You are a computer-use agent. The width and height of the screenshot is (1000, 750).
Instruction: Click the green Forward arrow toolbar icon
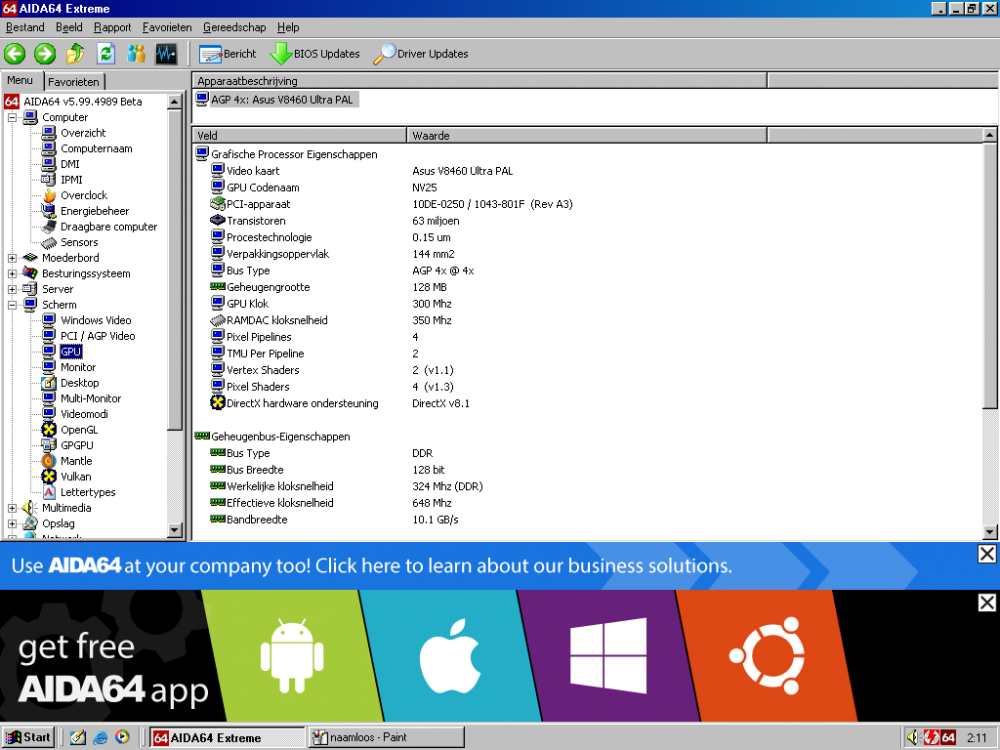pos(45,54)
